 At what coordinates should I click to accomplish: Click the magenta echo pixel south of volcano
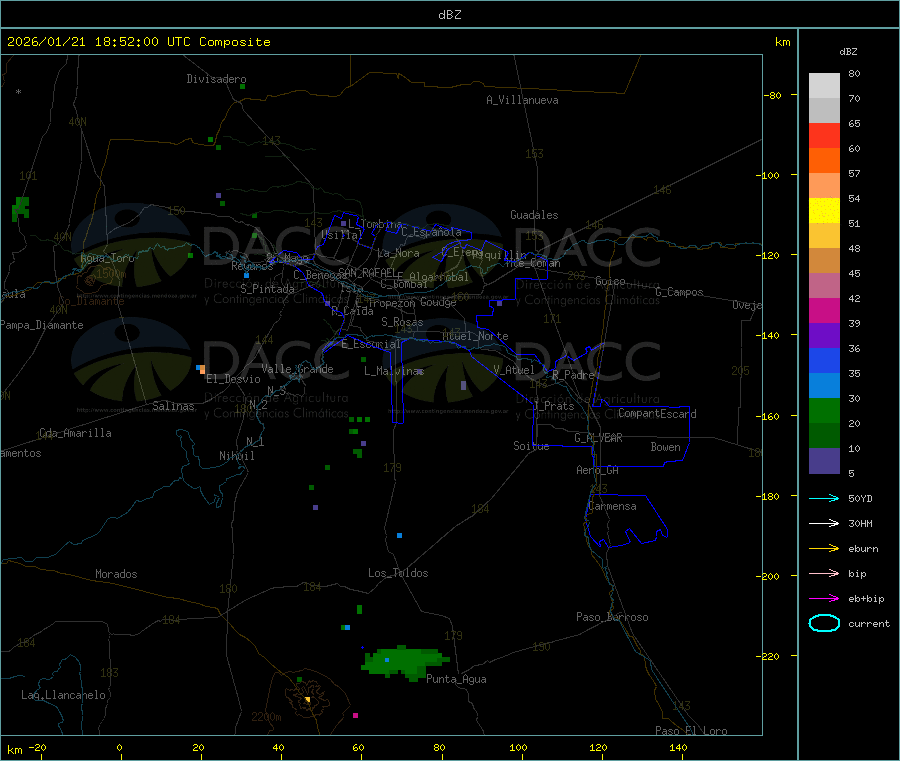355,715
